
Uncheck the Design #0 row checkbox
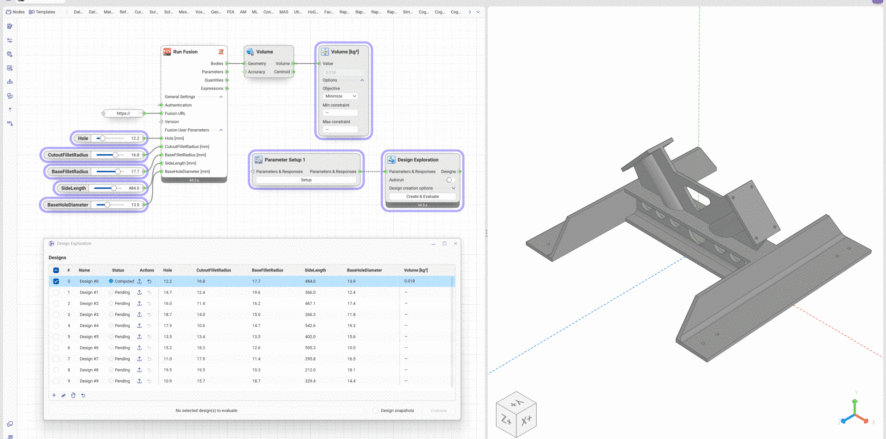click(56, 281)
